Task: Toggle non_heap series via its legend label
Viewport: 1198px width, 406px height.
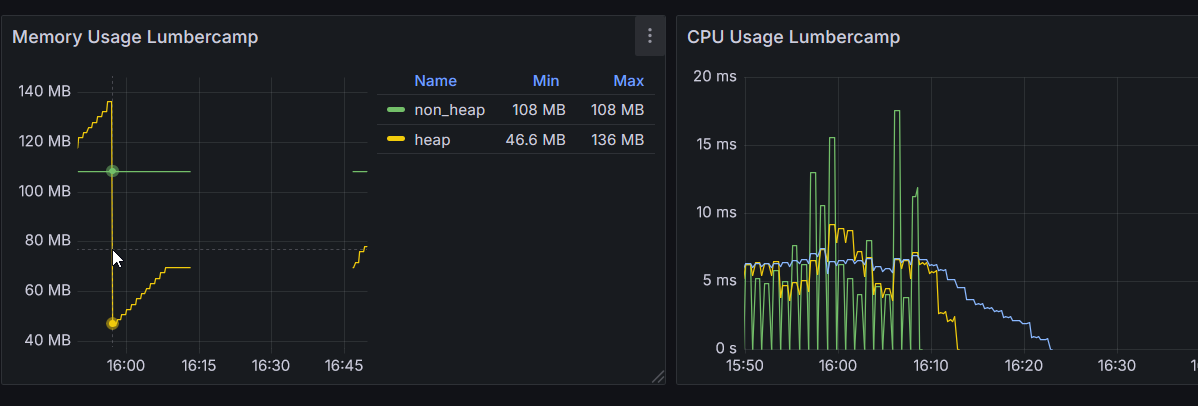Action: coord(449,110)
